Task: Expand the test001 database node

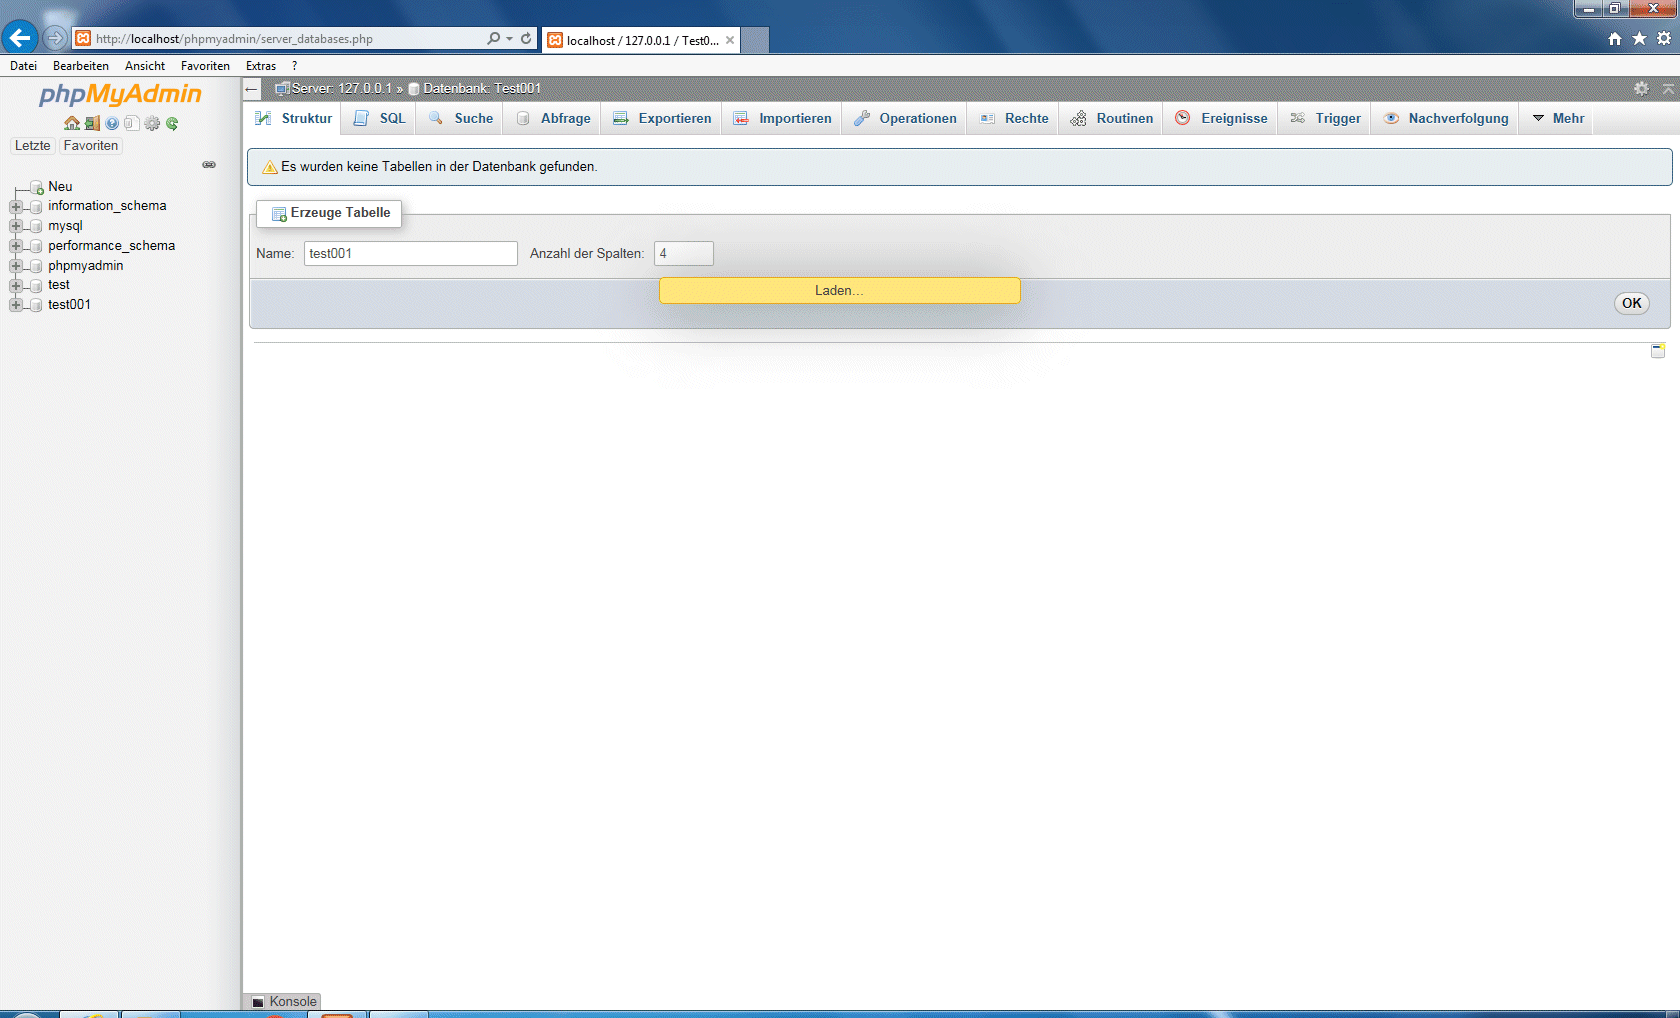Action: point(15,305)
